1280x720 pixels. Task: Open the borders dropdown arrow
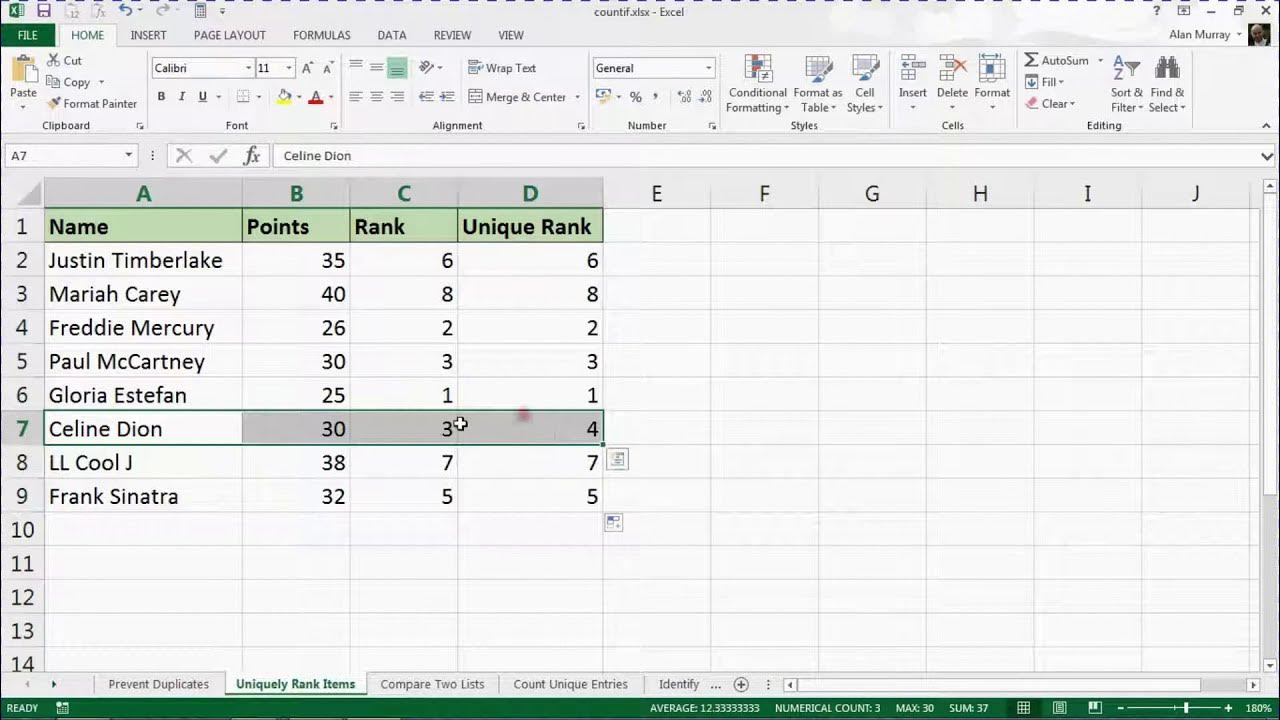pyautogui.click(x=258, y=97)
